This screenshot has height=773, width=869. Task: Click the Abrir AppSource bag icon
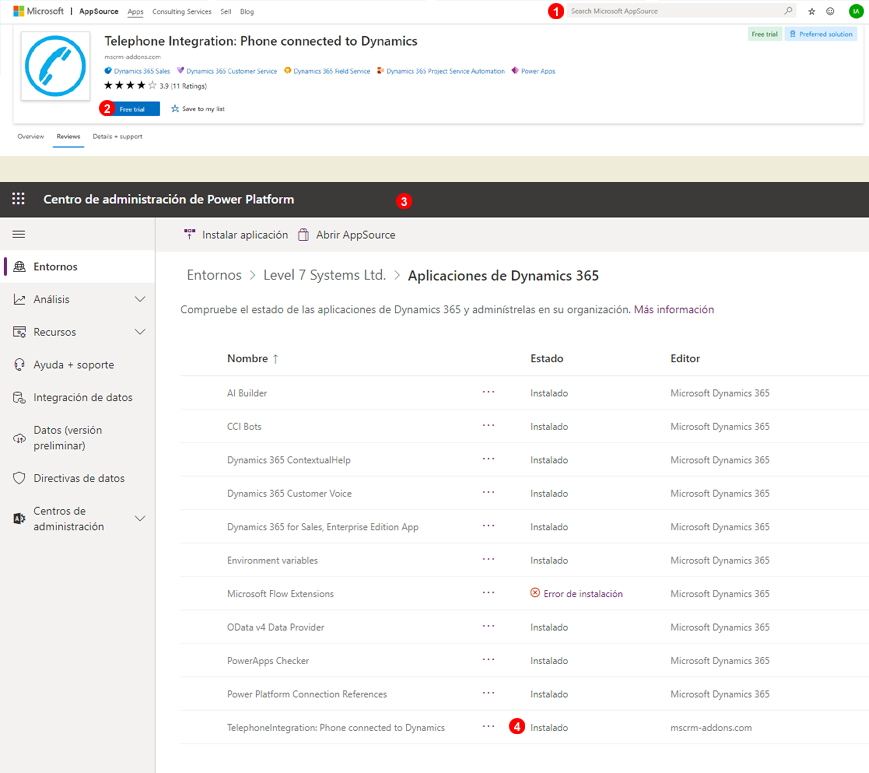coord(303,234)
